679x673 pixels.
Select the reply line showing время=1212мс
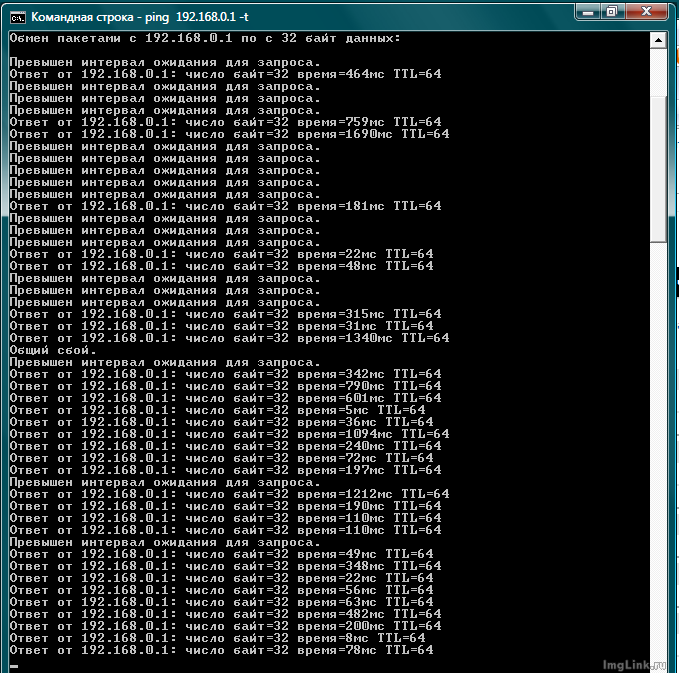pos(230,494)
